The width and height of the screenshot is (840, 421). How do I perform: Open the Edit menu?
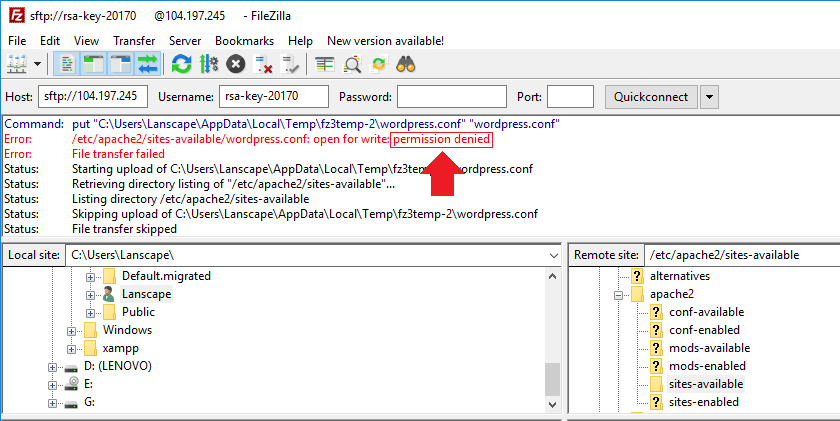tap(50, 41)
